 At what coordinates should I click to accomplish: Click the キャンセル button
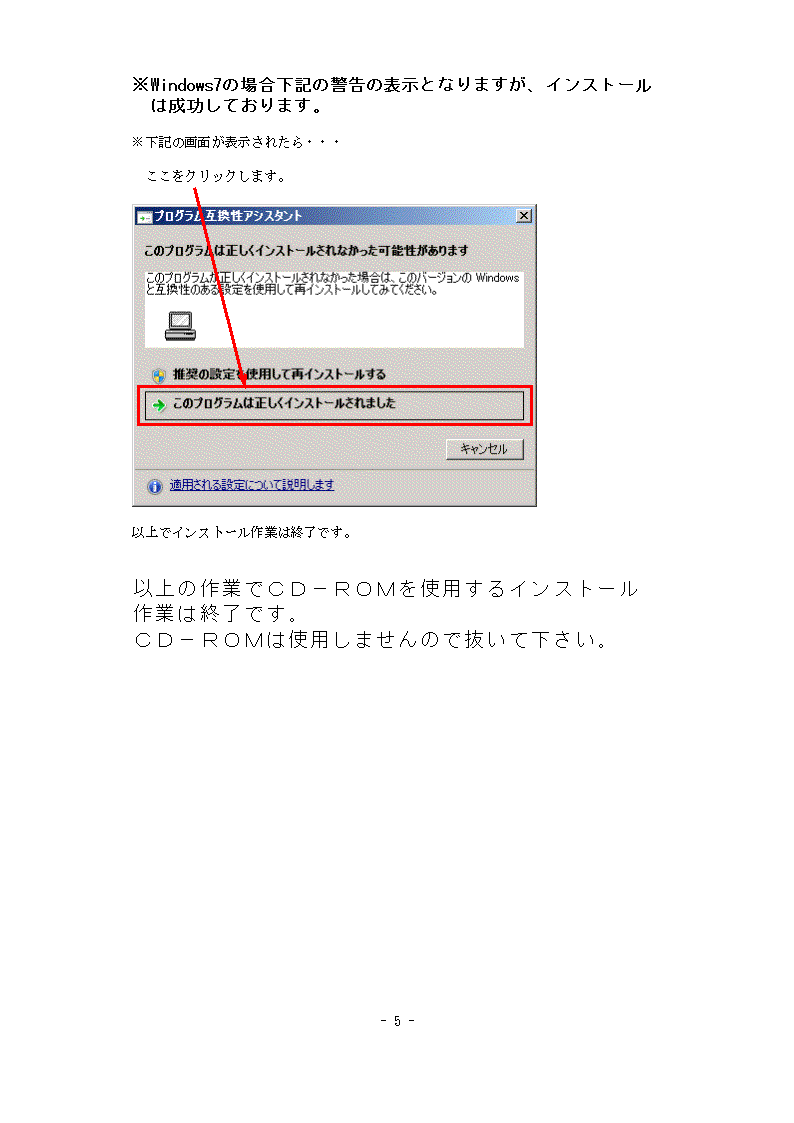coord(485,449)
